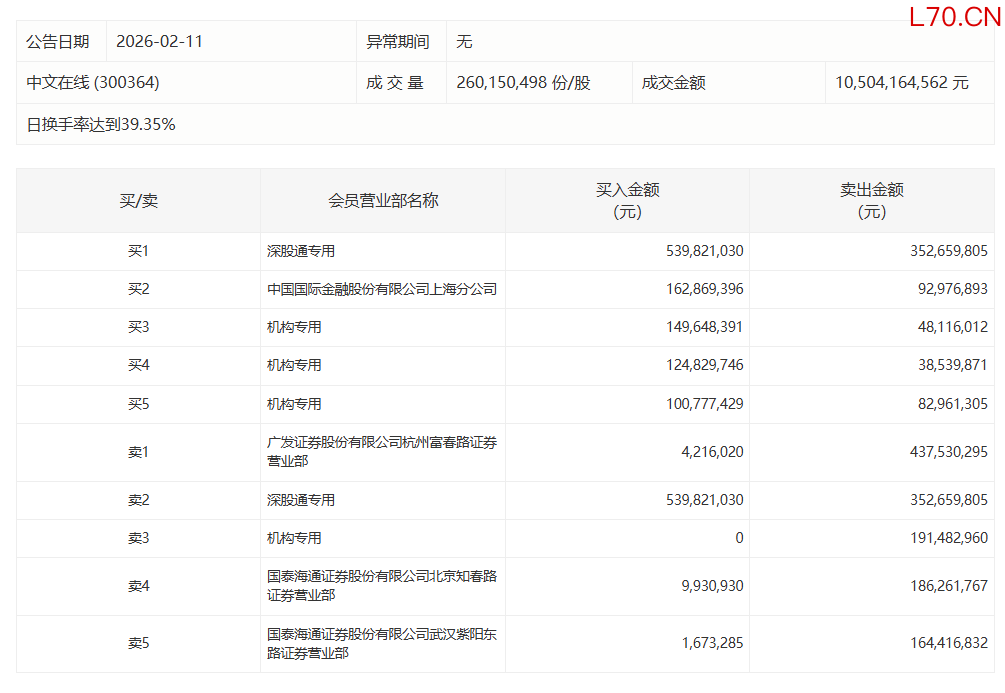Open 中国国际金融股份有限公司上海分公司 broker entry

pos(382,290)
